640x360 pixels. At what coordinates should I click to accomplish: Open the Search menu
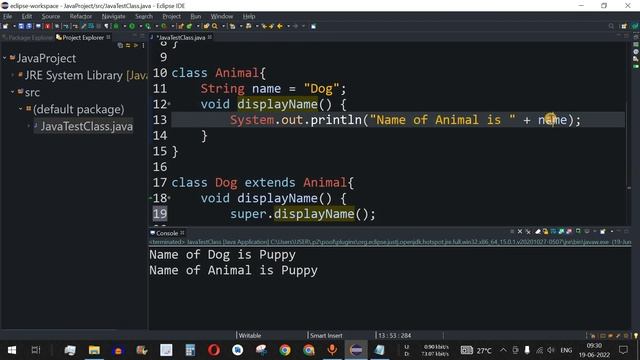coord(144,16)
